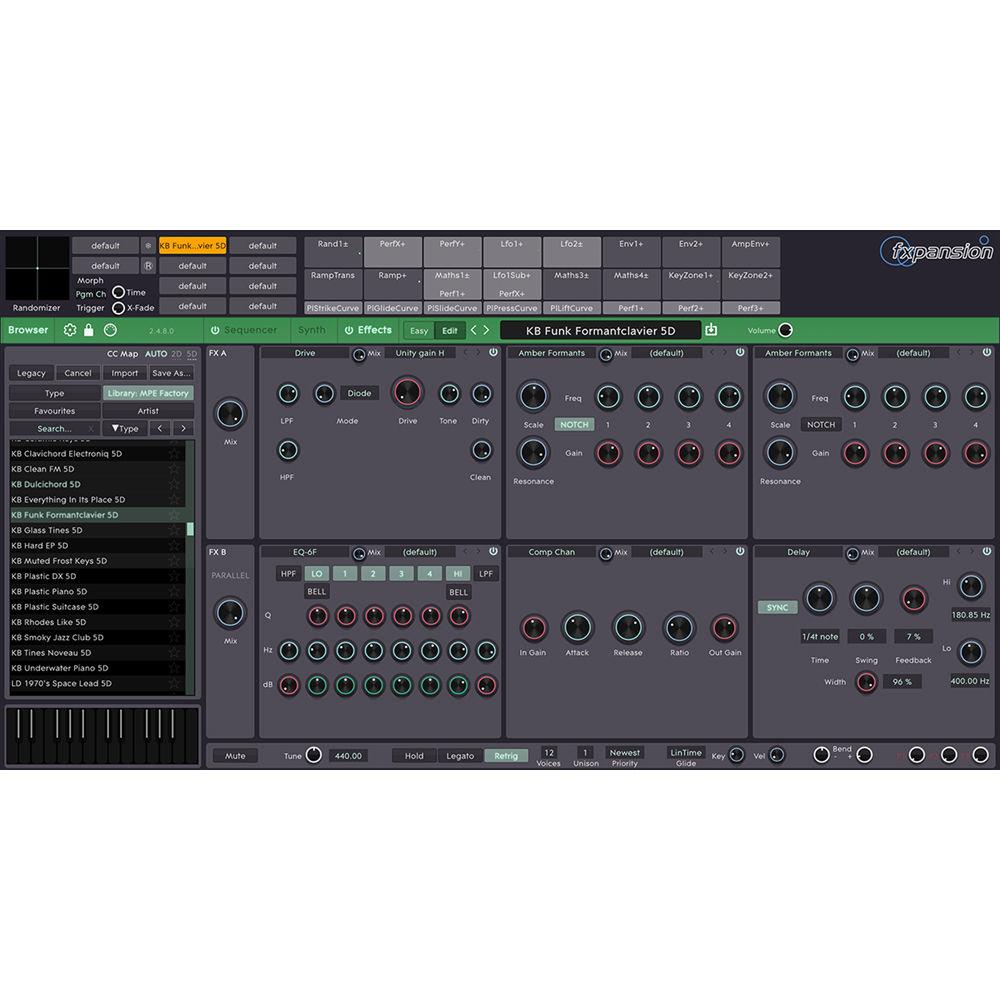Click the Cancel button in the Browser

coord(79,372)
